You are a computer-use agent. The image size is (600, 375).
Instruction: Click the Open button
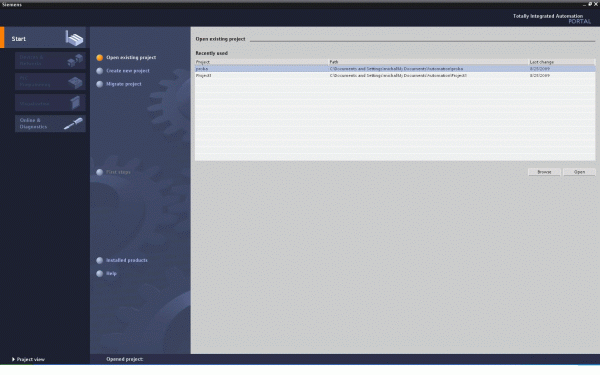click(579, 172)
